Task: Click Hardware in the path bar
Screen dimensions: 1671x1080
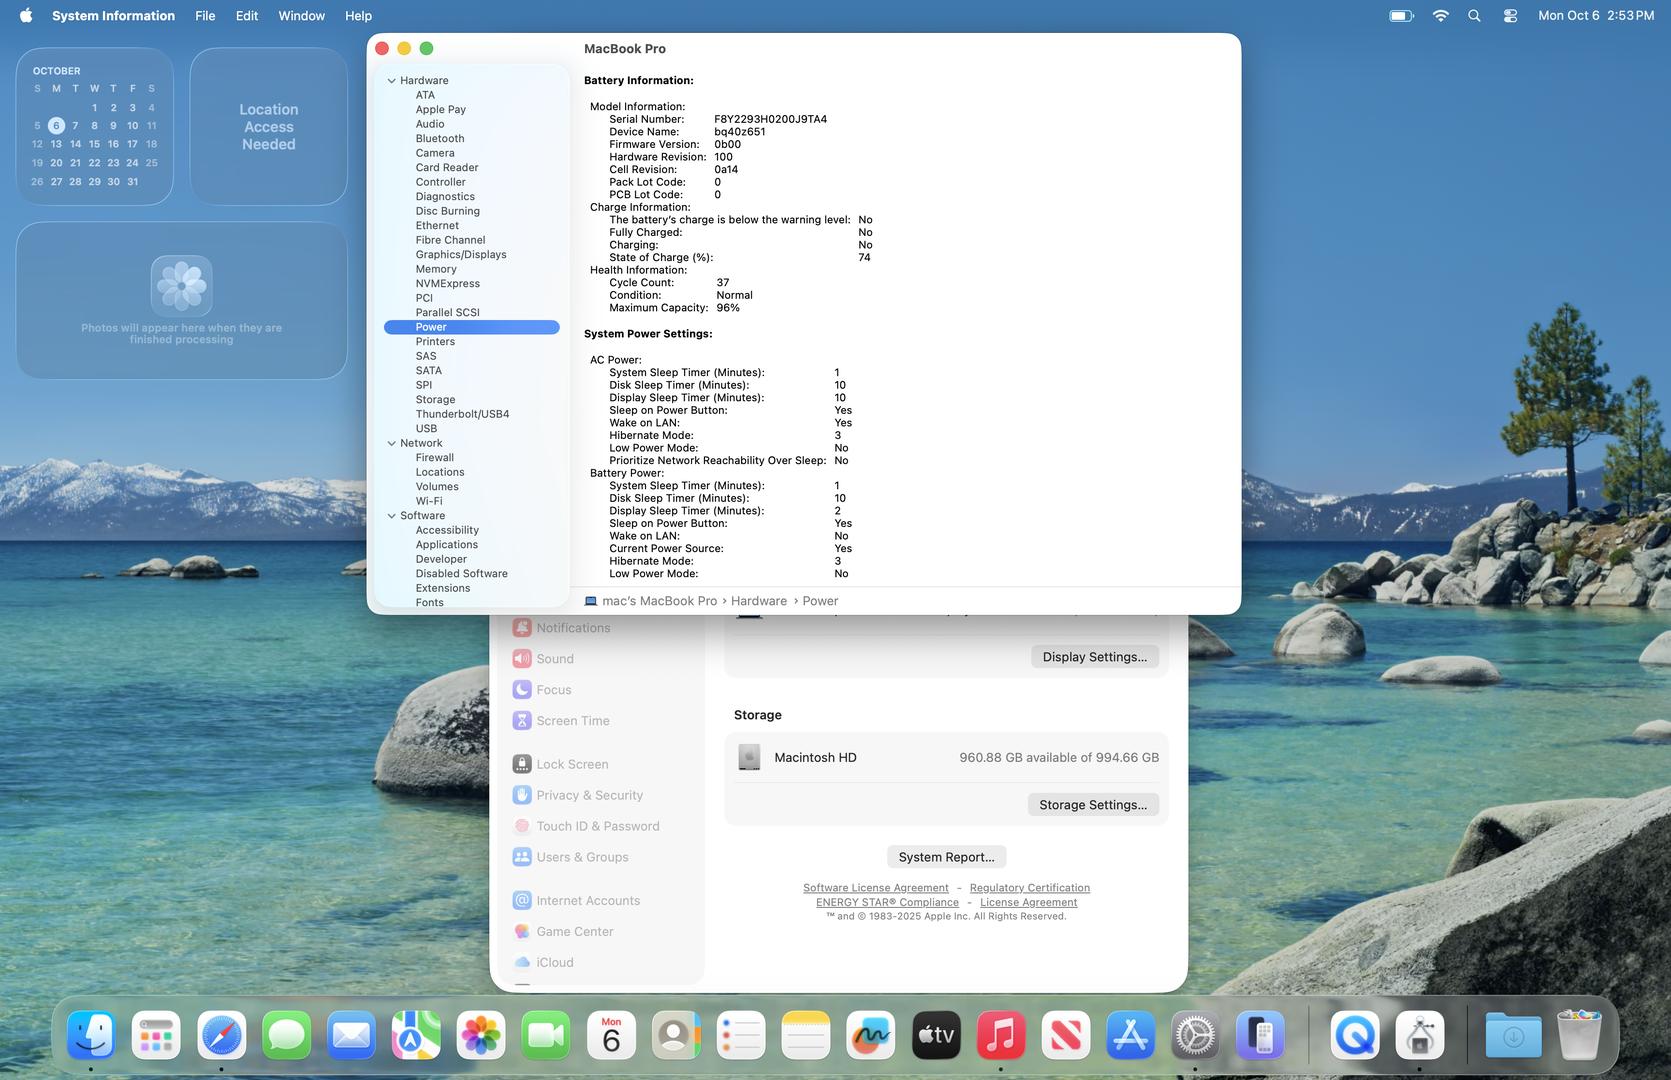Action: (758, 601)
